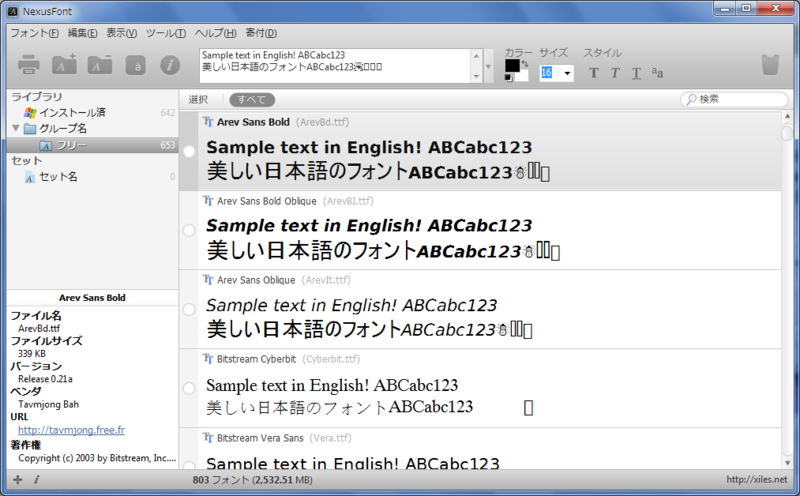Click the Print toolbar icon
This screenshot has height=496, width=800.
[29, 65]
